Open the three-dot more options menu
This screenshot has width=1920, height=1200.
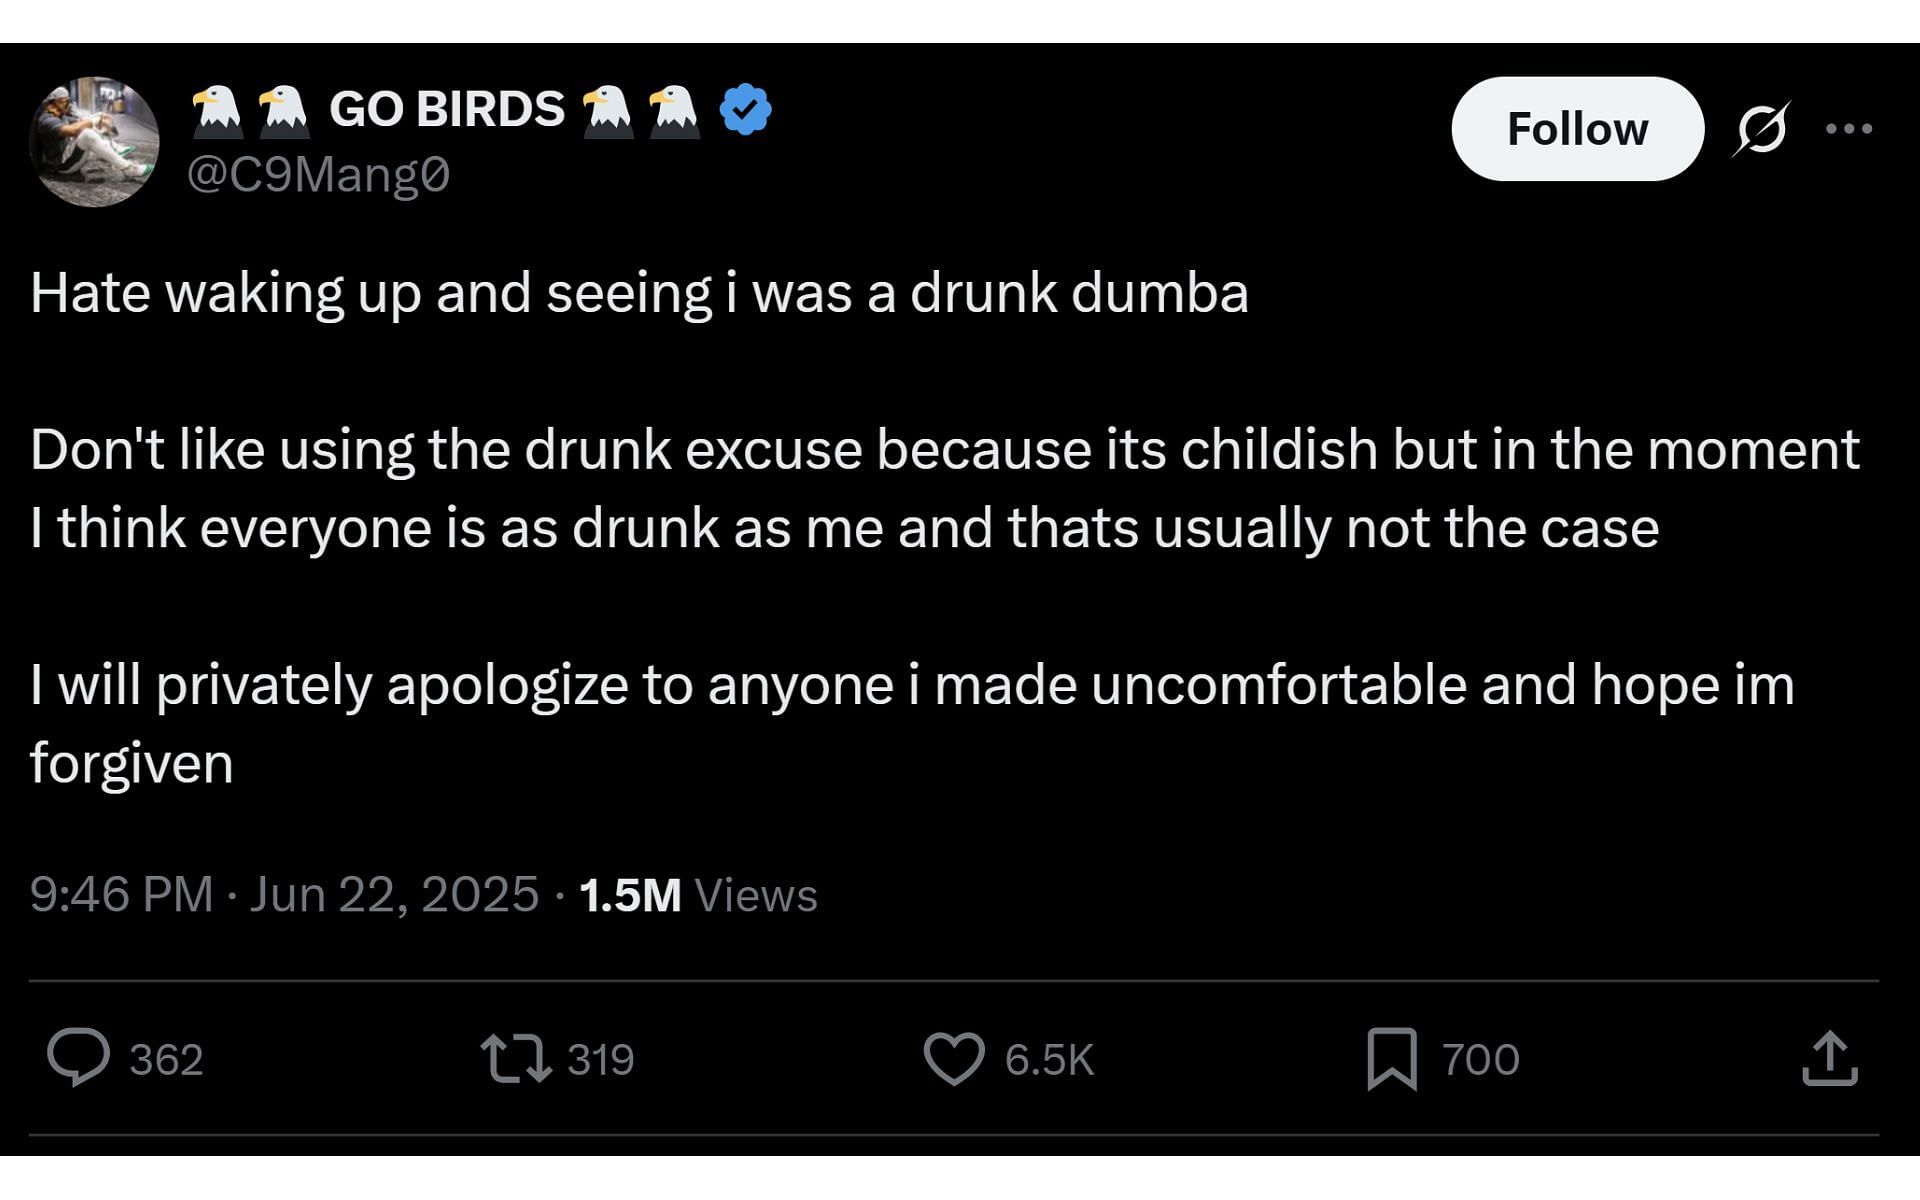(1848, 129)
